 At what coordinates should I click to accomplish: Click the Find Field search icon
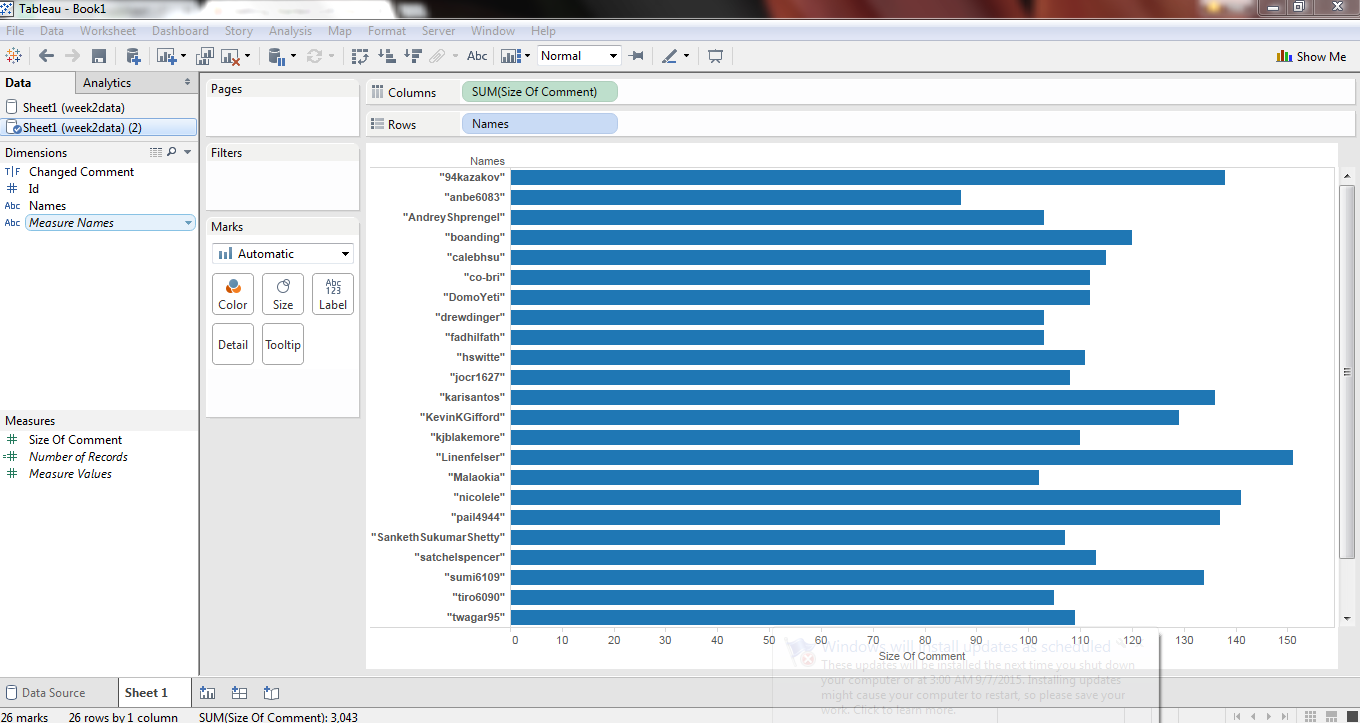pyautogui.click(x=172, y=152)
